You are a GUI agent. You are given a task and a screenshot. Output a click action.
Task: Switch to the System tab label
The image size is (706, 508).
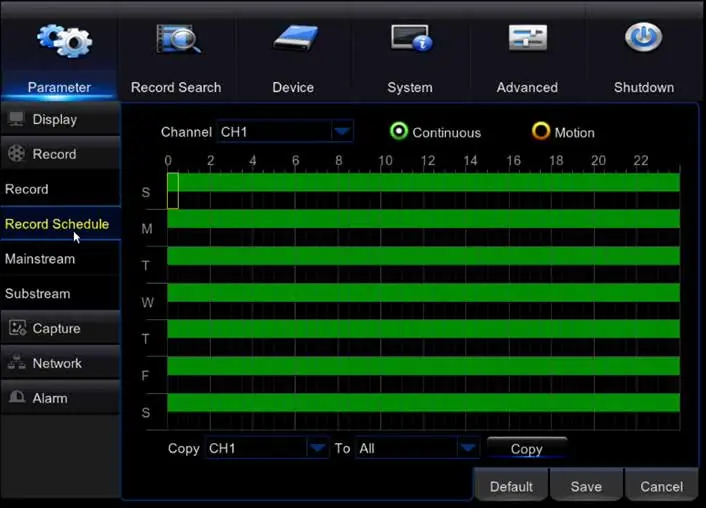coord(410,87)
